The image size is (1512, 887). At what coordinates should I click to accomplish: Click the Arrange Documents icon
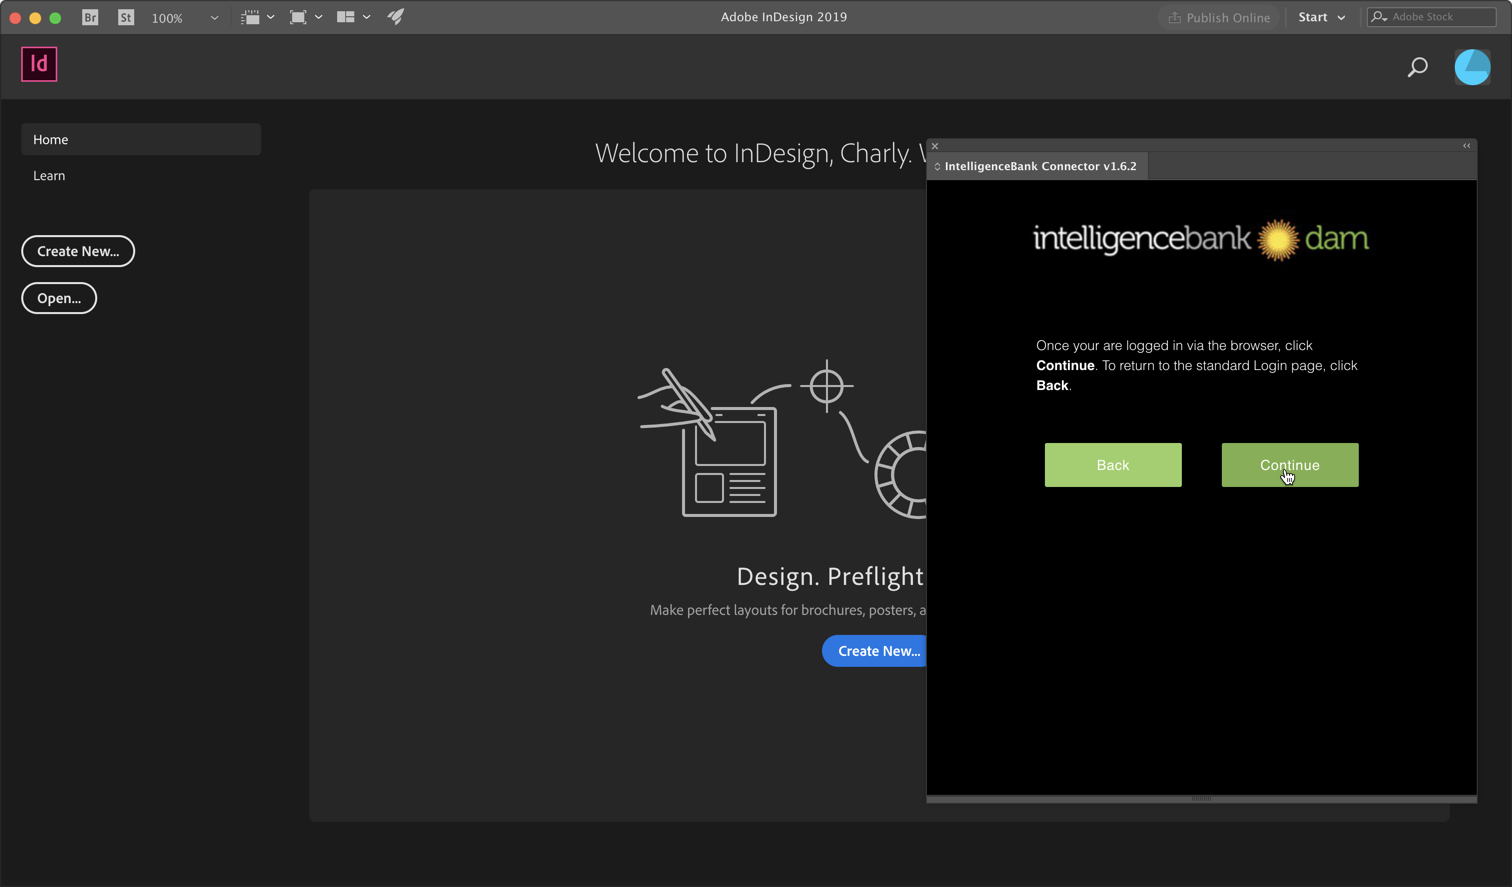coord(346,17)
